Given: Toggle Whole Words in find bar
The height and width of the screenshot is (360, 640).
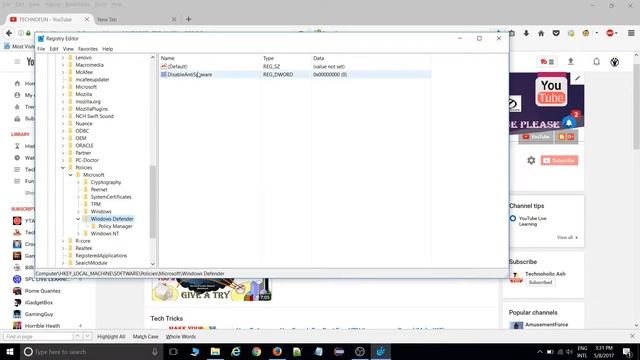Looking at the screenshot, I should [181, 337].
